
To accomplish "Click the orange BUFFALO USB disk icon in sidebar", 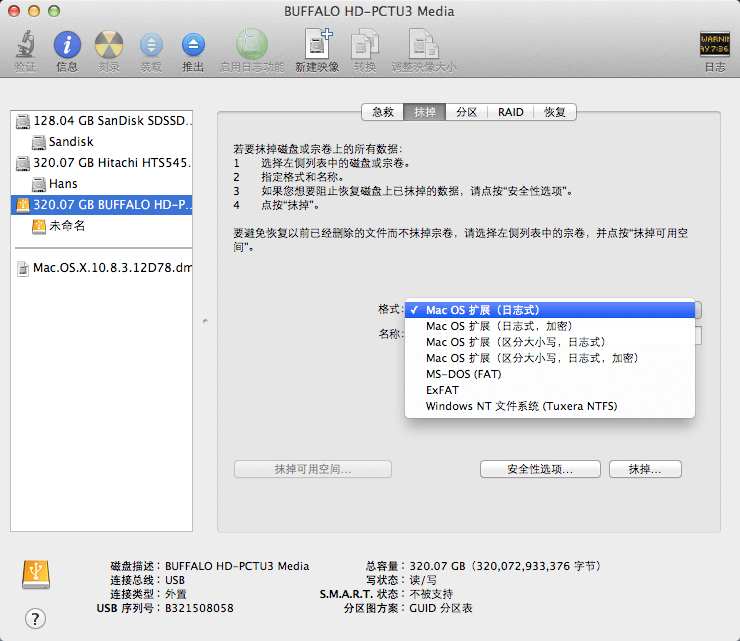I will click(x=23, y=205).
